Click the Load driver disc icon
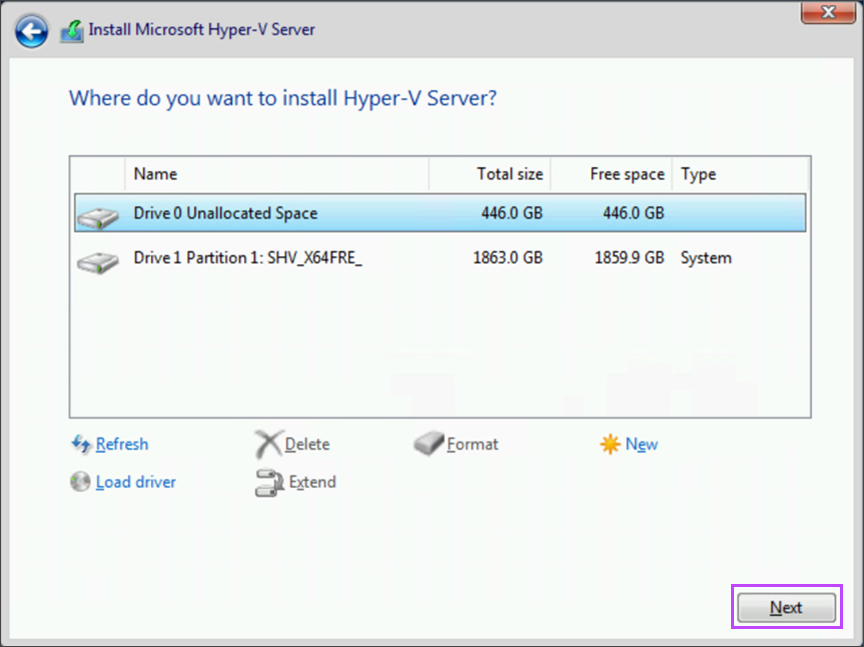 point(81,482)
